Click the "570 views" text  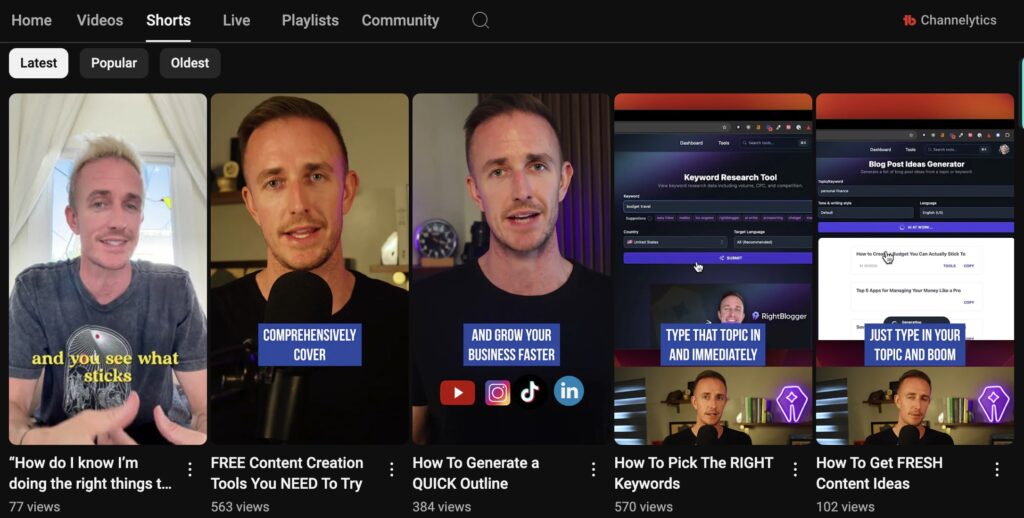coord(643,507)
